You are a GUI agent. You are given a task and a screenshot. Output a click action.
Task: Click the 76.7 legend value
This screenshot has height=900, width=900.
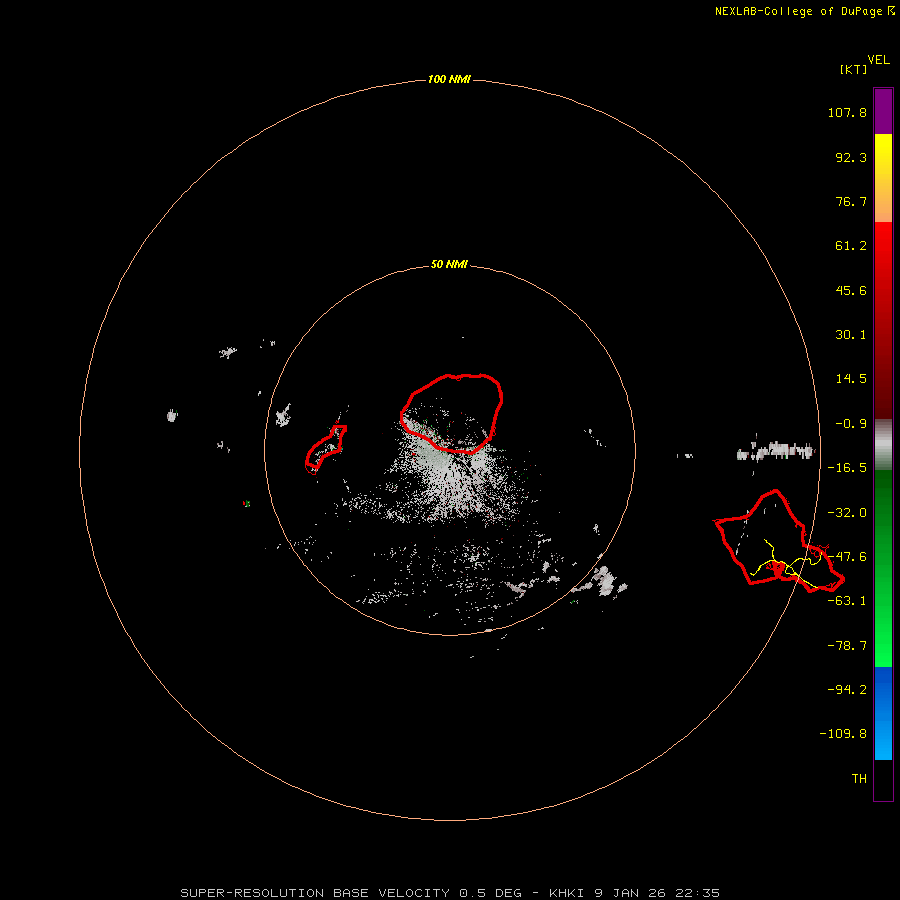pos(851,201)
